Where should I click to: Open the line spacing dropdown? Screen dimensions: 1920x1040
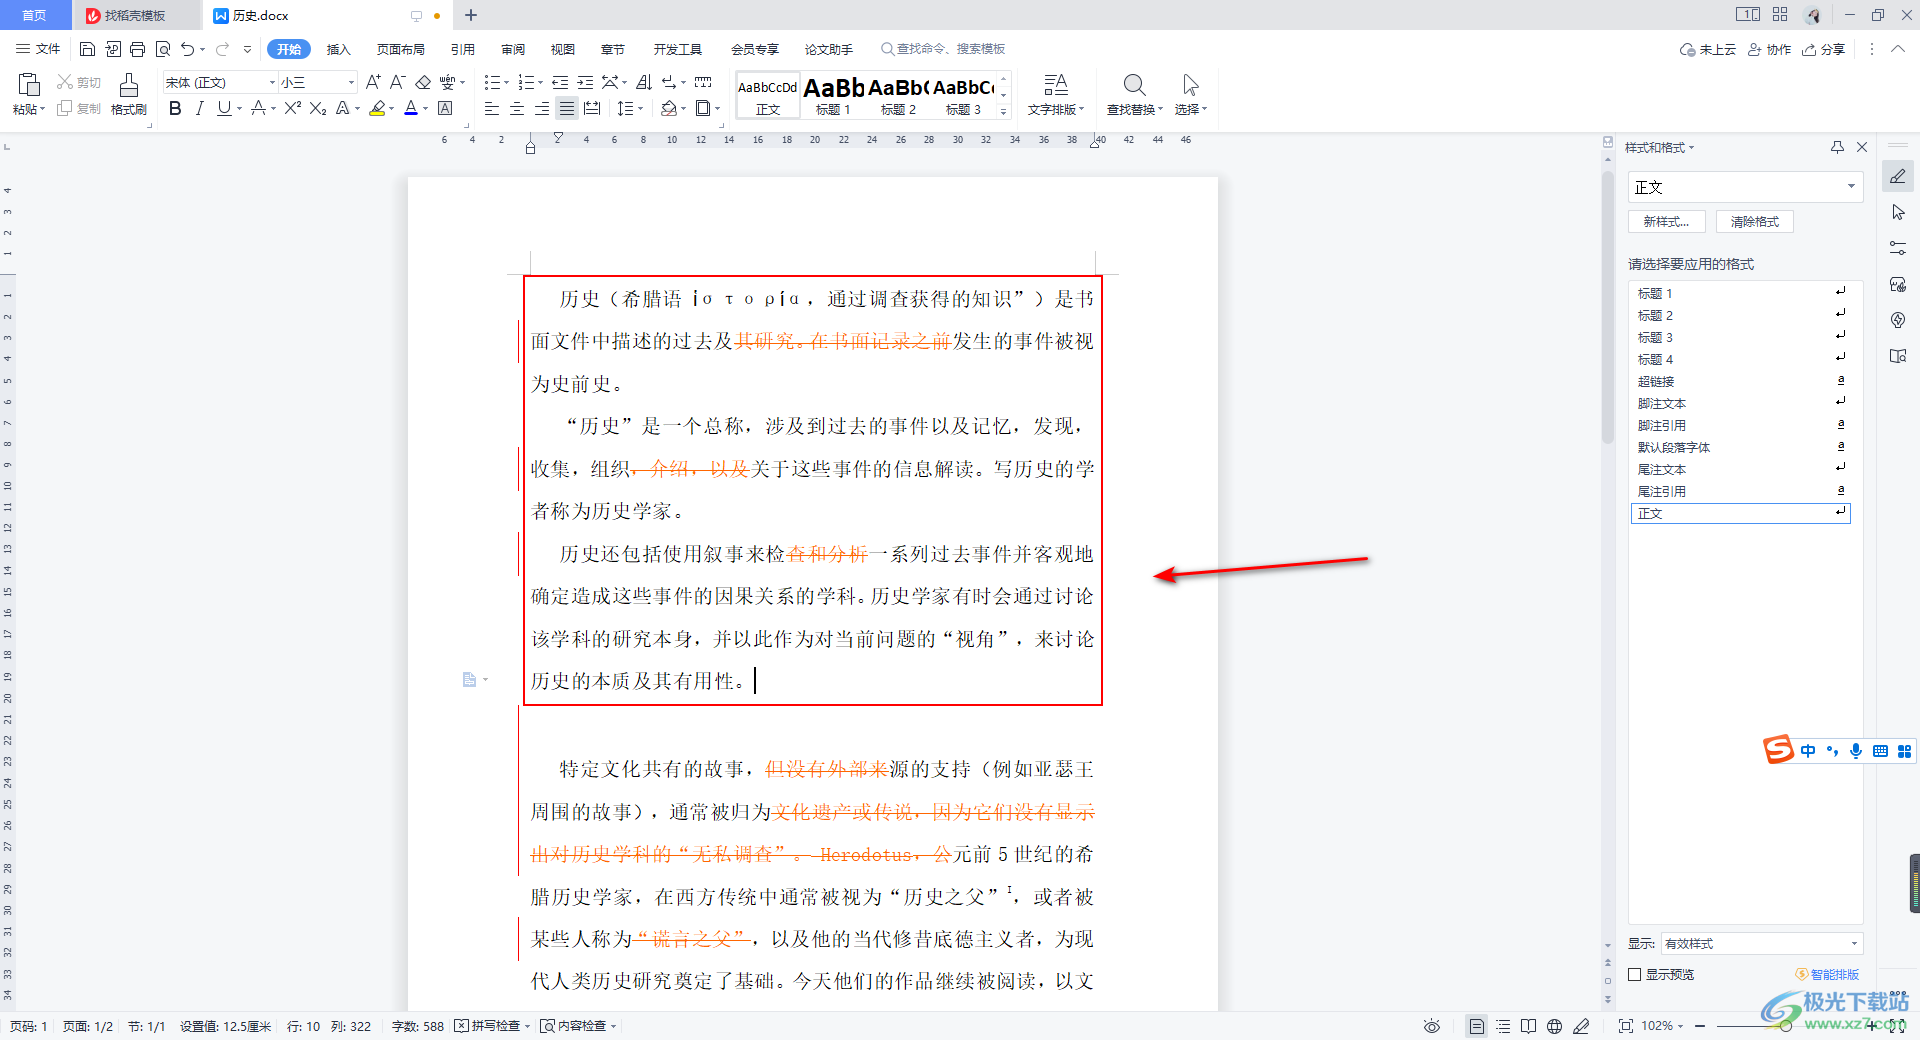click(x=641, y=108)
